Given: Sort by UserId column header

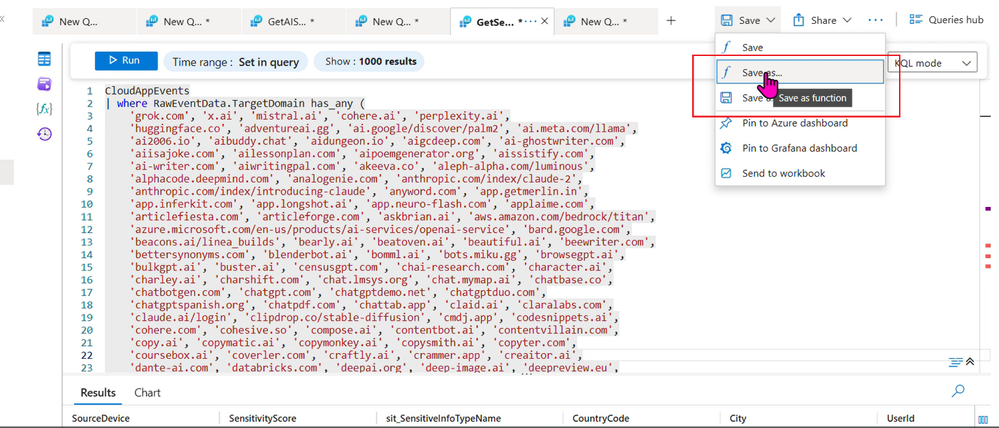Looking at the screenshot, I should [900, 418].
